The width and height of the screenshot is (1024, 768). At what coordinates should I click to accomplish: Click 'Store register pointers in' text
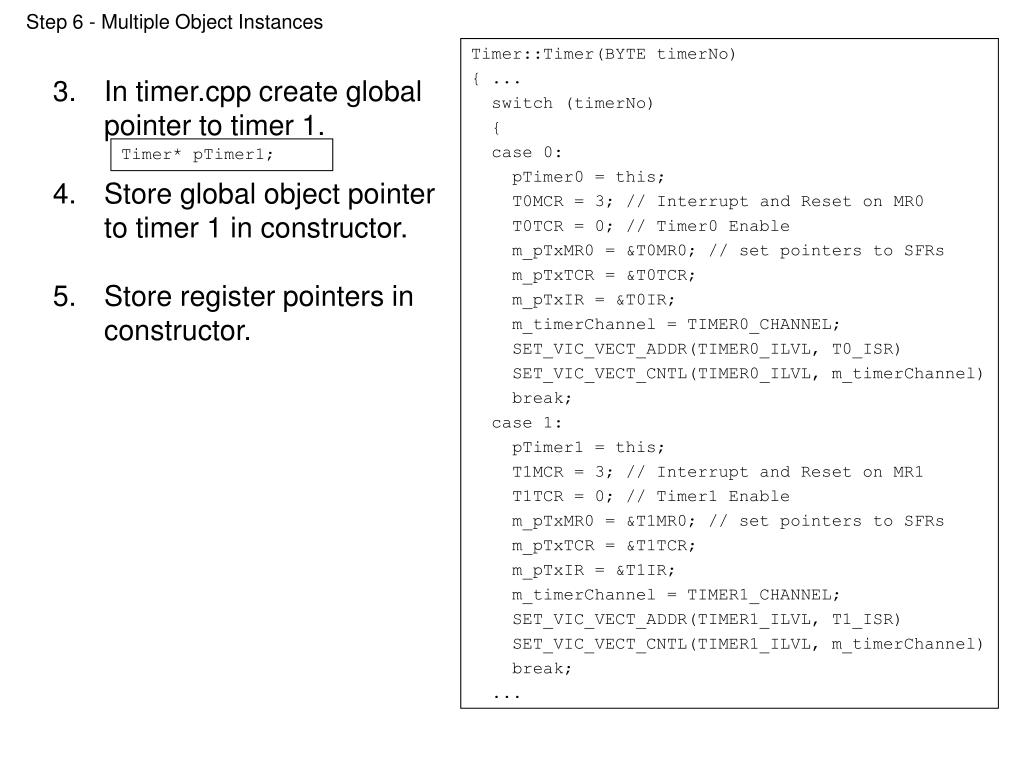tap(259, 297)
